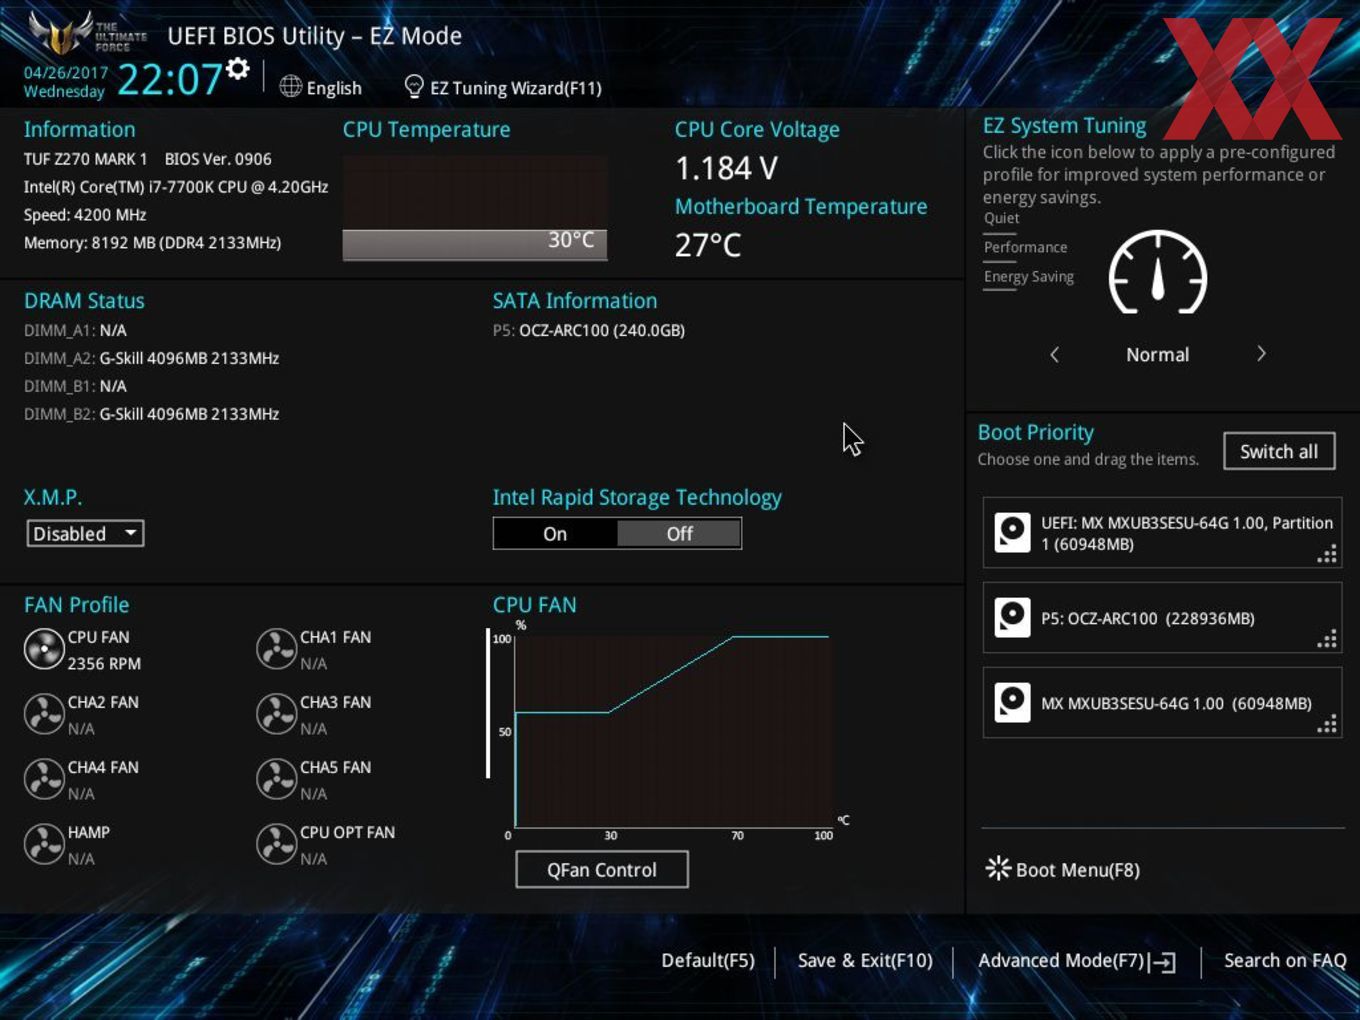The width and height of the screenshot is (1360, 1020).
Task: Grab the drag handle of MX MXUB3SESU-64G 1.00 (60948MB)
Action: pyautogui.click(x=1327, y=724)
